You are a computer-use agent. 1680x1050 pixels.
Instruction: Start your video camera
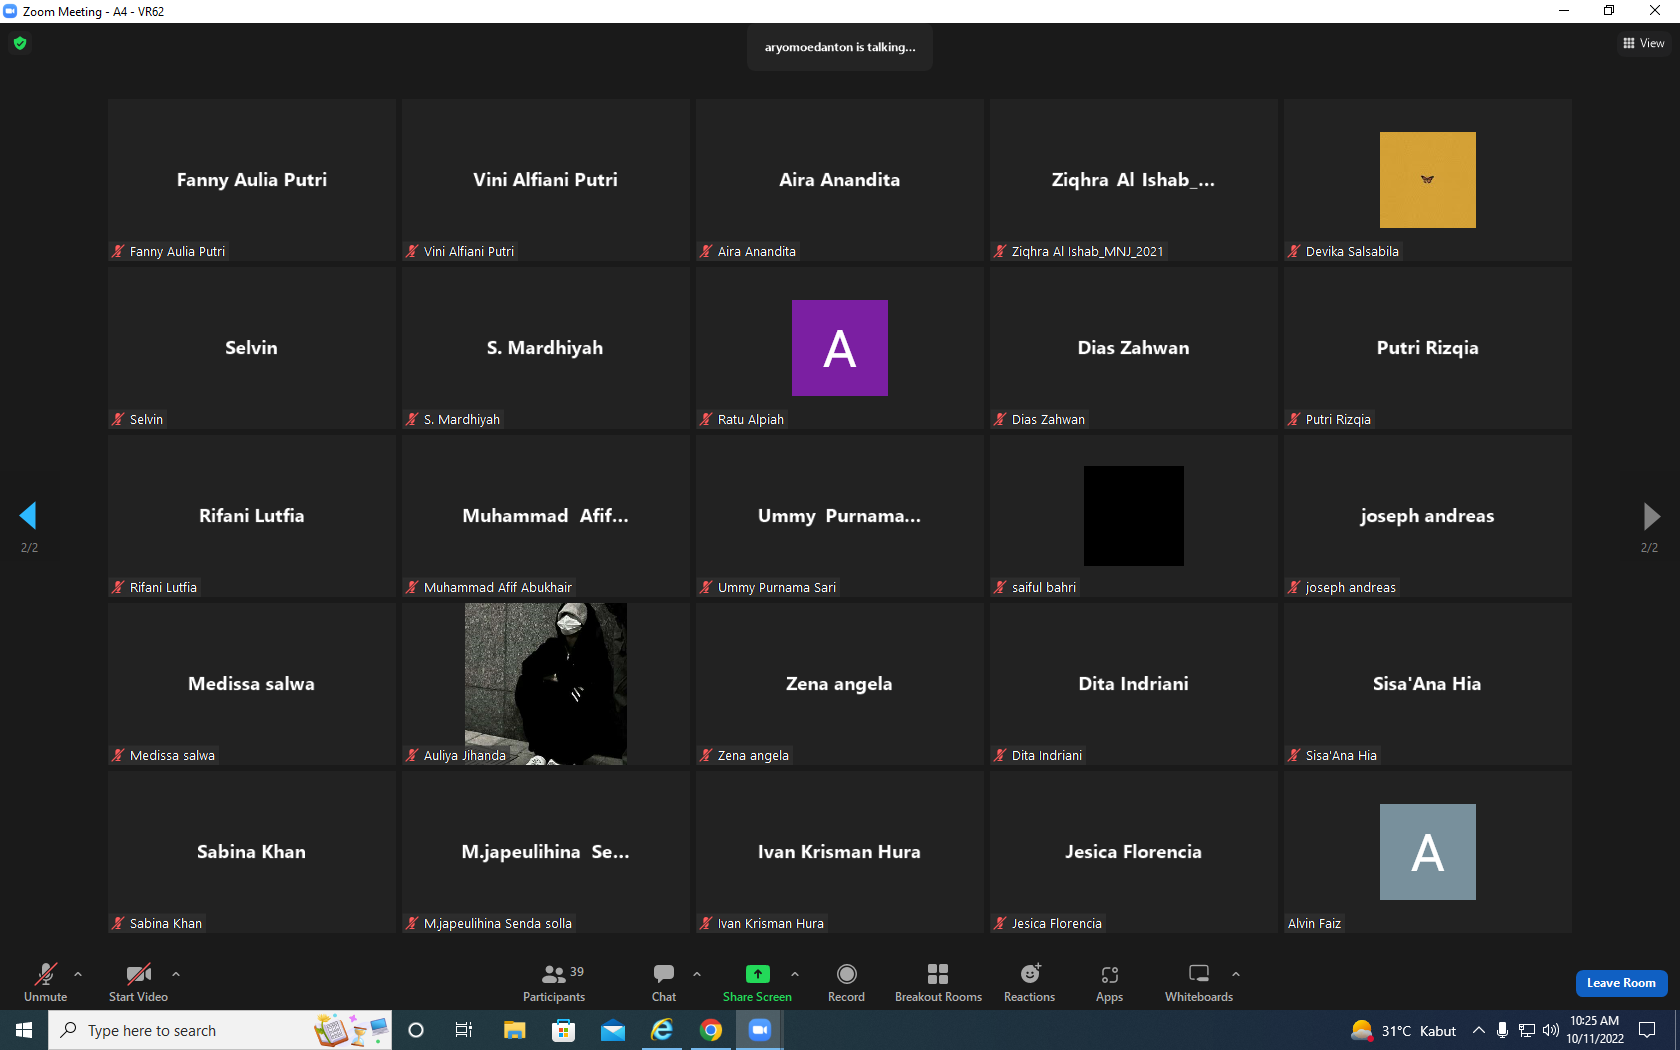point(138,983)
